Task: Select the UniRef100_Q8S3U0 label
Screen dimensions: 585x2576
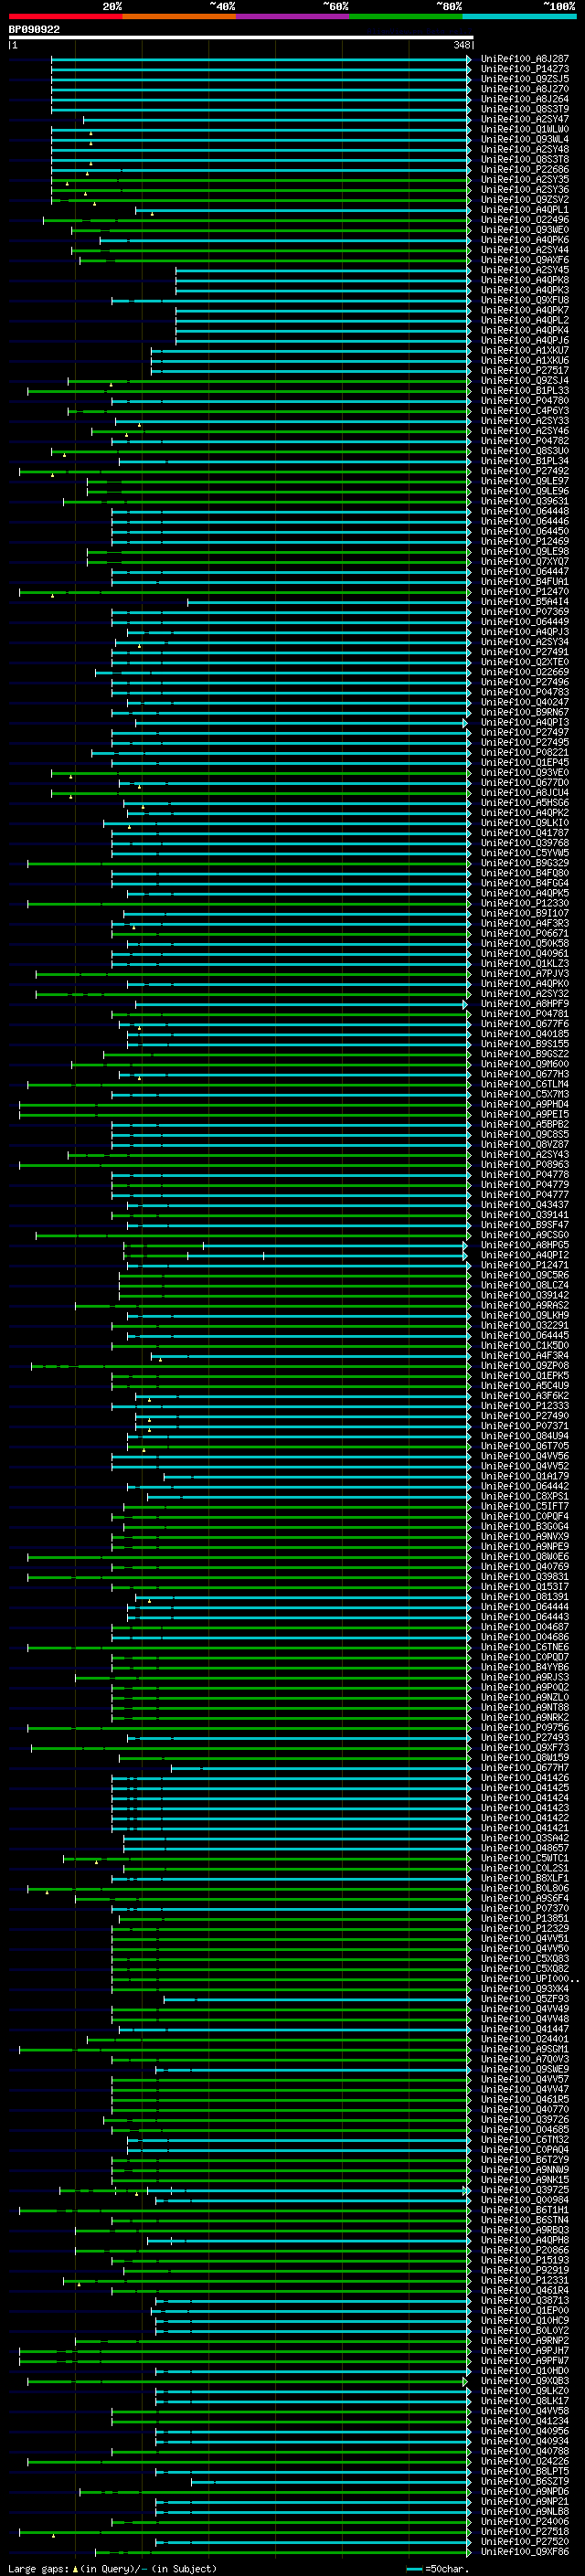Action: (x=525, y=451)
